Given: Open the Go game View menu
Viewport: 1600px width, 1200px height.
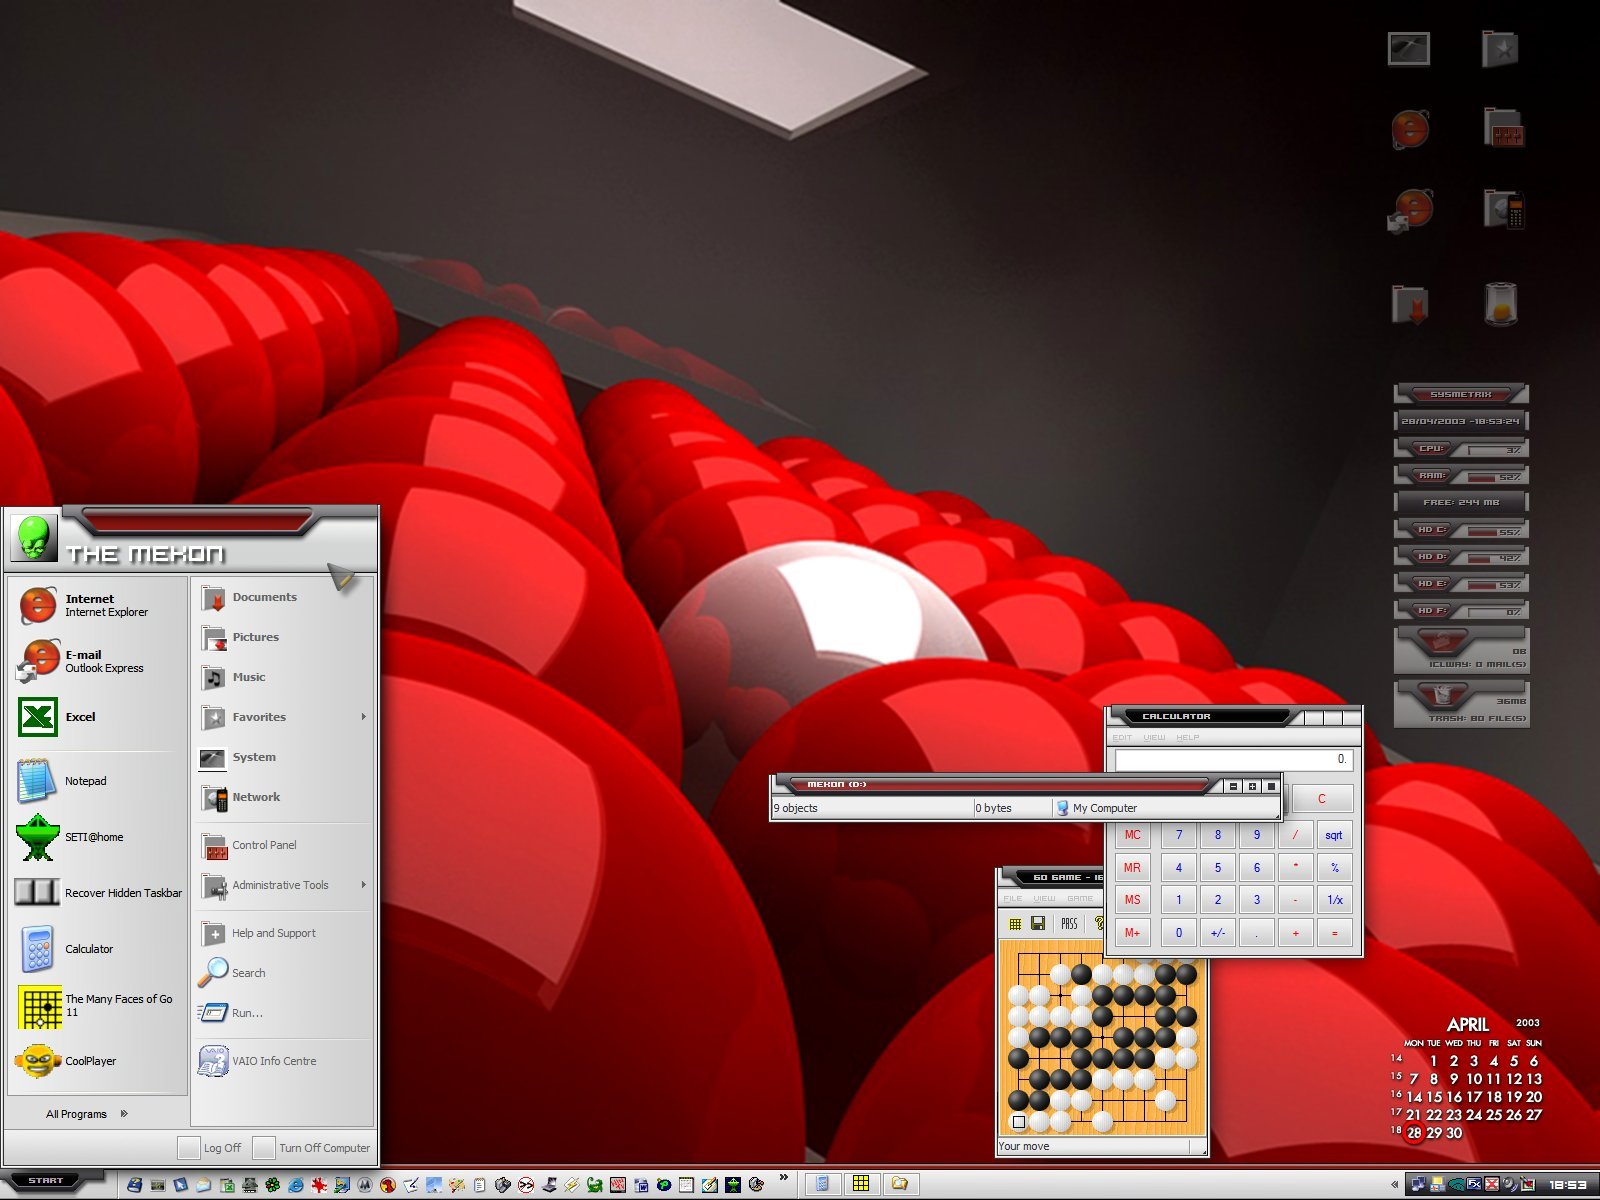Looking at the screenshot, I should tap(1044, 899).
